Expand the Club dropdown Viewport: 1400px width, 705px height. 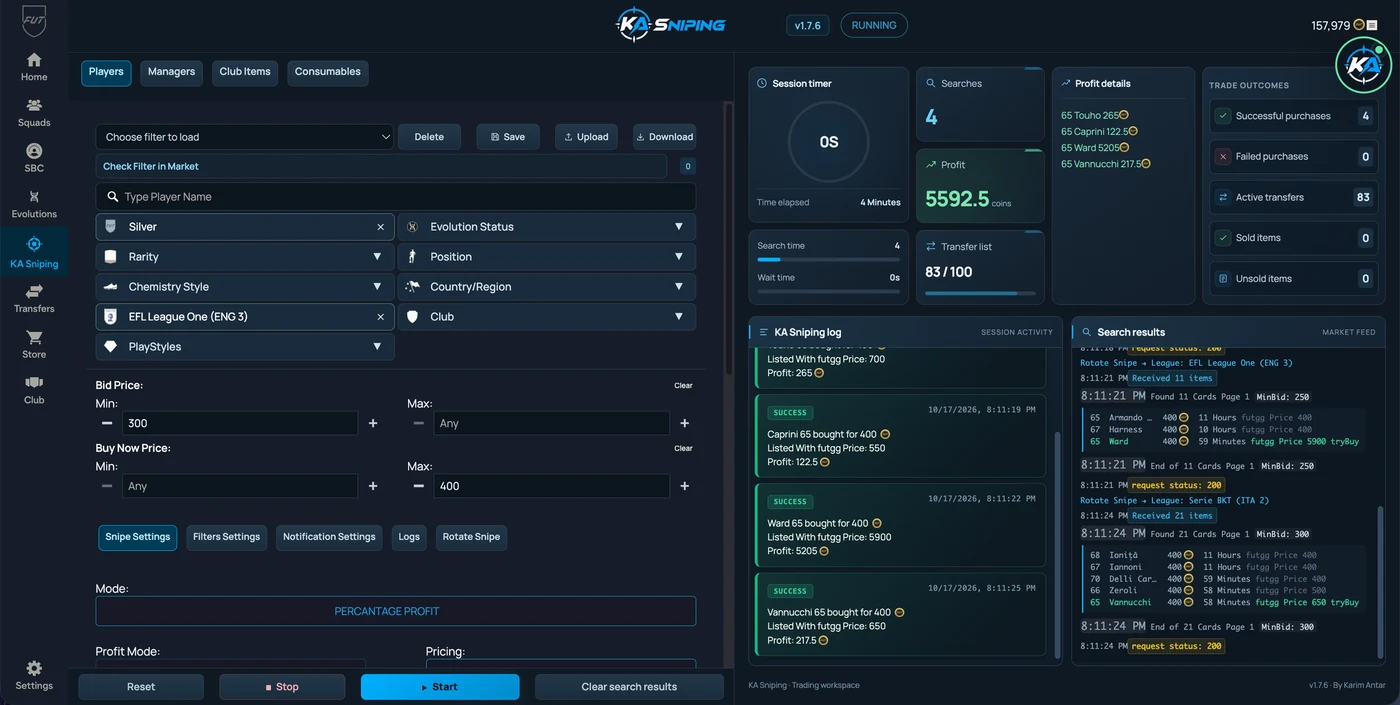click(x=547, y=317)
